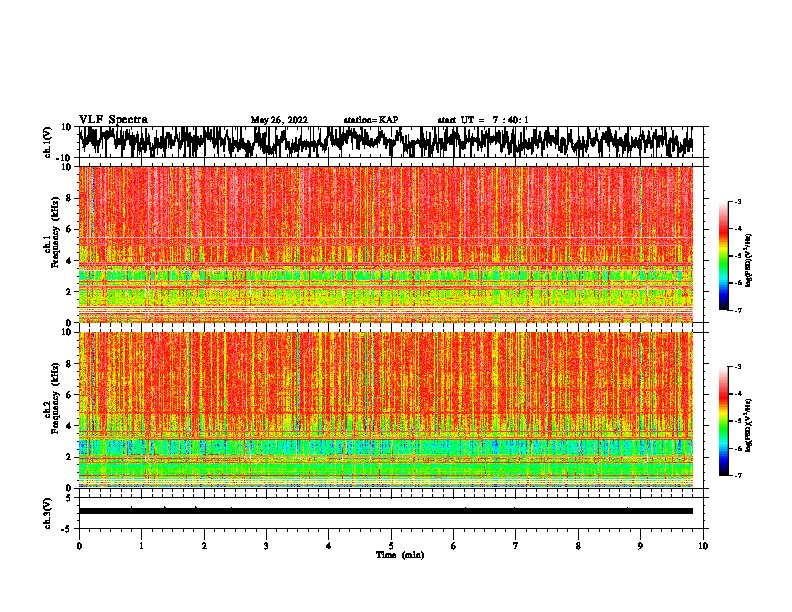
Task: Click the "9" tick on the Time axis
Action: click(640, 546)
